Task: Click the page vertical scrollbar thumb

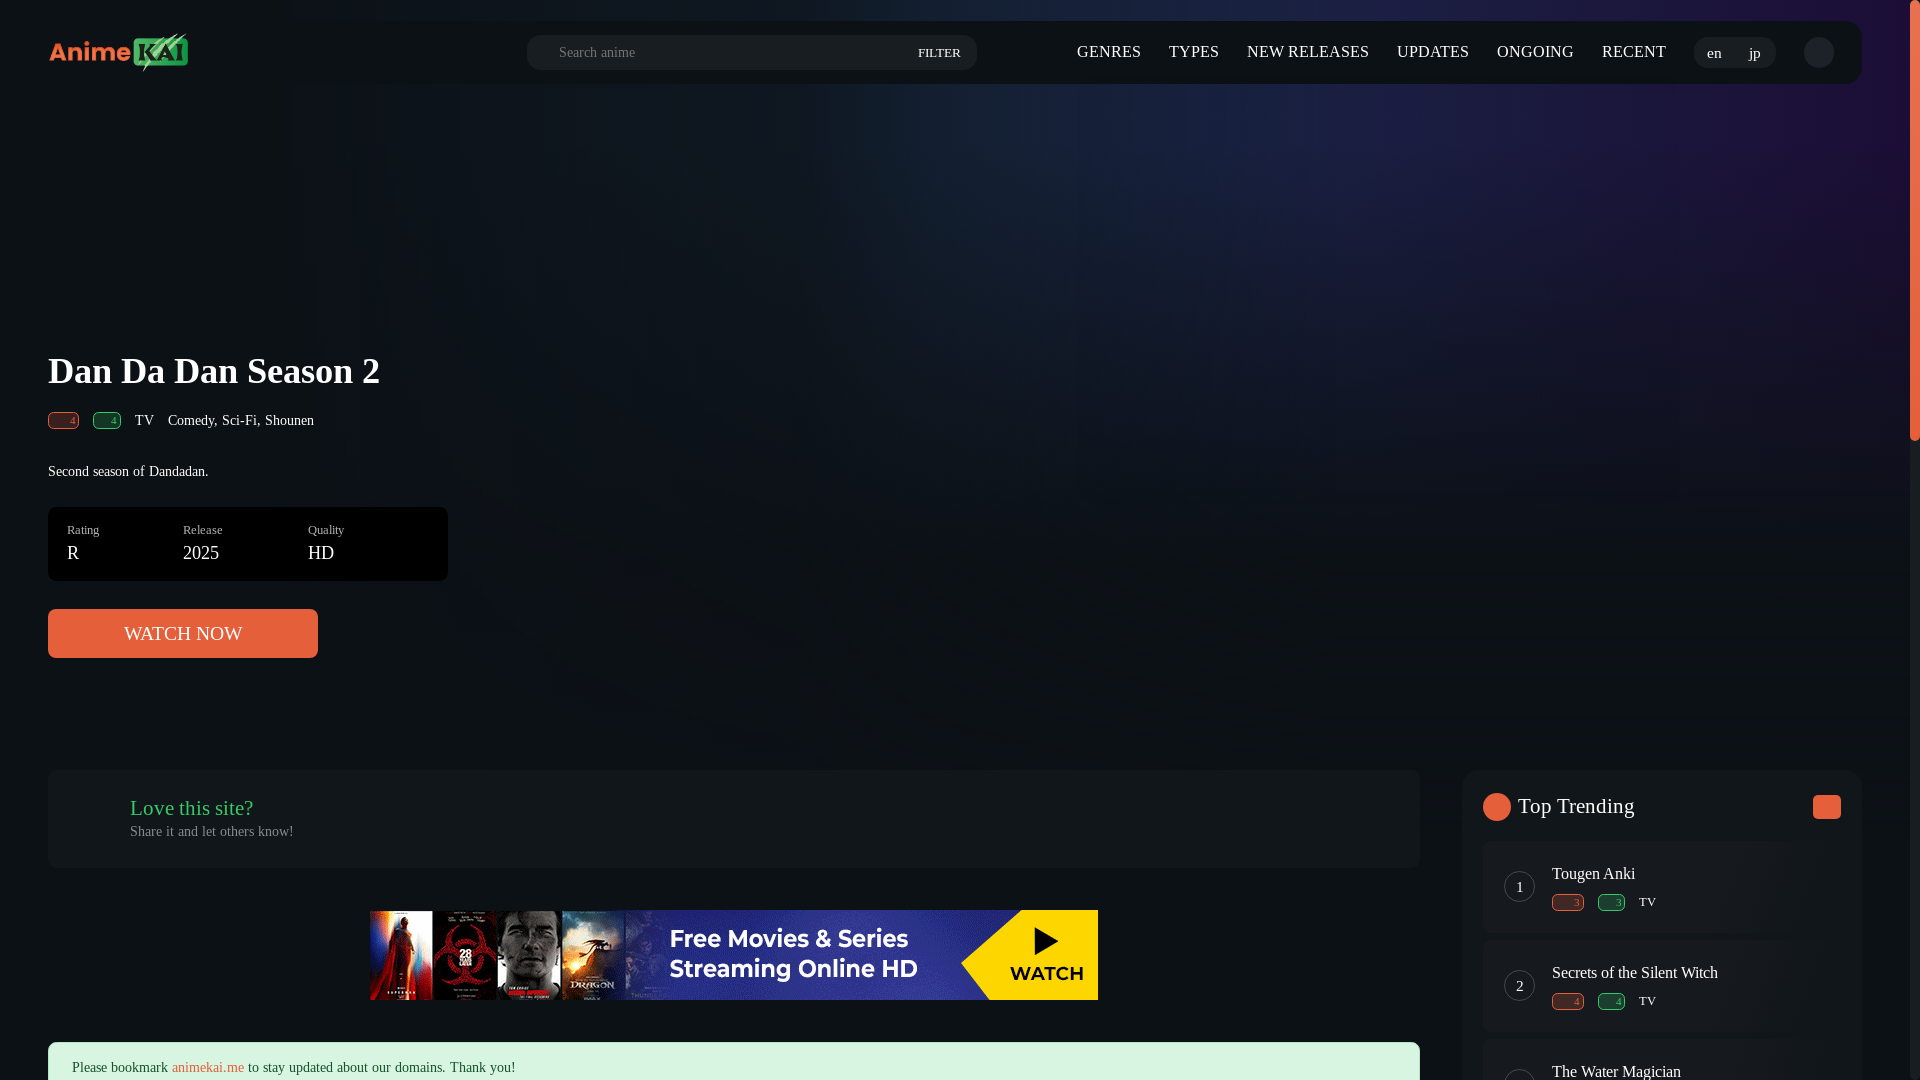Action: pyautogui.click(x=1915, y=220)
